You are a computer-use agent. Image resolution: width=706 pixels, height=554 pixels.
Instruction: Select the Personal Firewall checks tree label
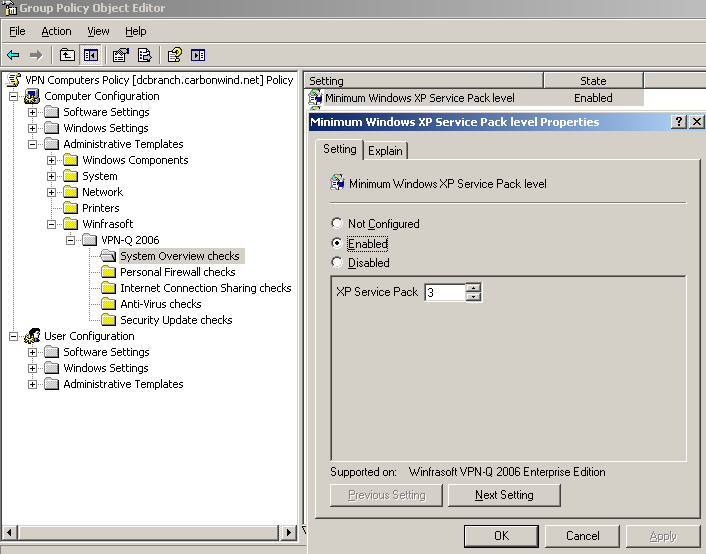click(178, 272)
